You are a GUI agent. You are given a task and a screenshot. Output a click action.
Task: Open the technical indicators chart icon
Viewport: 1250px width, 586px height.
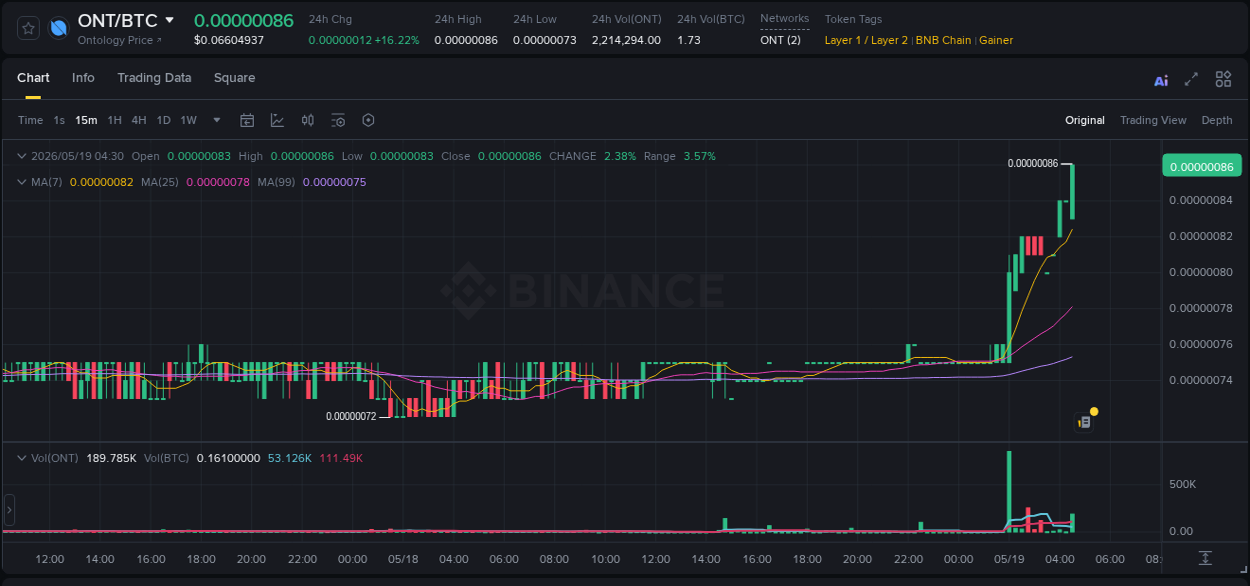click(x=277, y=120)
